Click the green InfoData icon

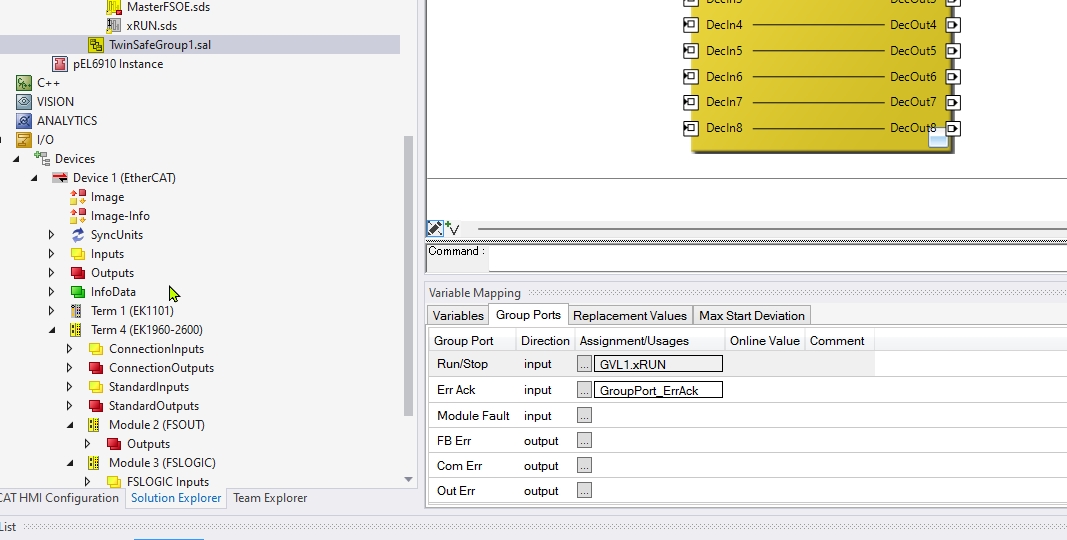[78, 292]
